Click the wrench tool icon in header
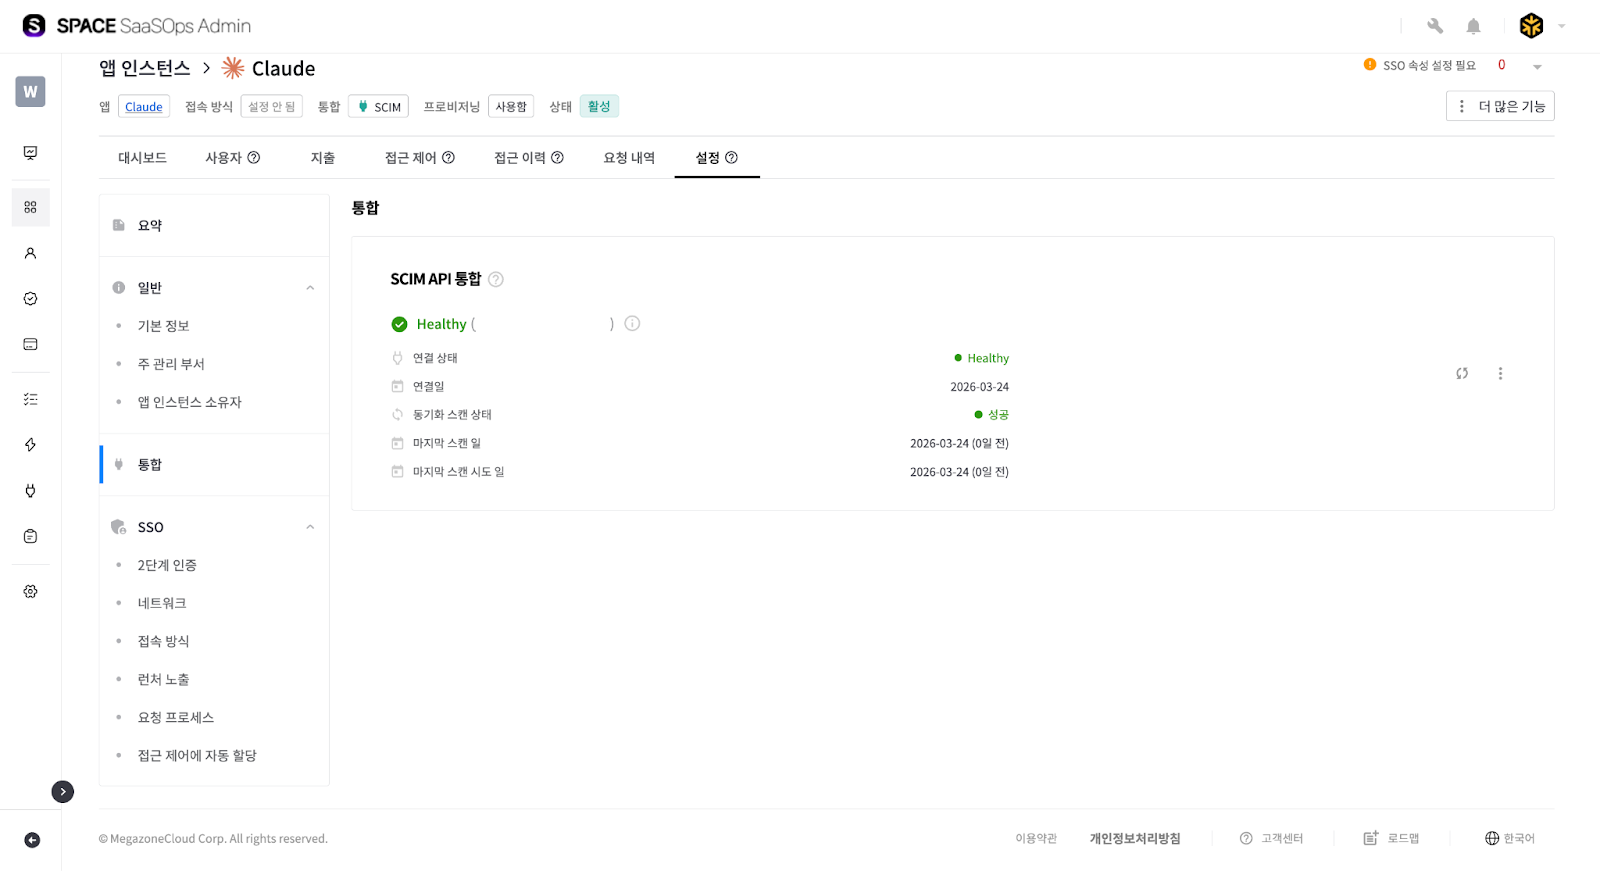1600x871 pixels. [x=1435, y=26]
